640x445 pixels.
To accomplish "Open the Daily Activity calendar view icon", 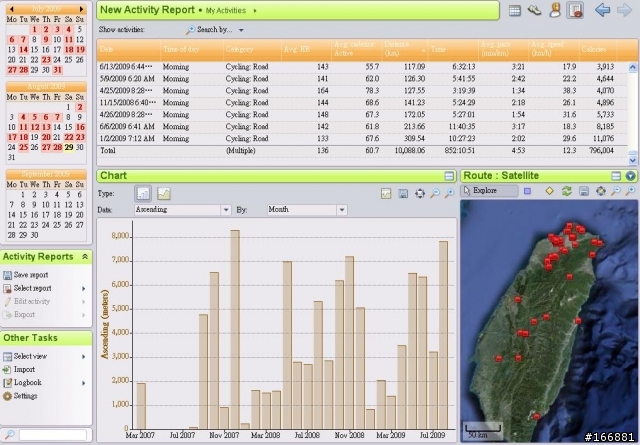I will [515, 10].
